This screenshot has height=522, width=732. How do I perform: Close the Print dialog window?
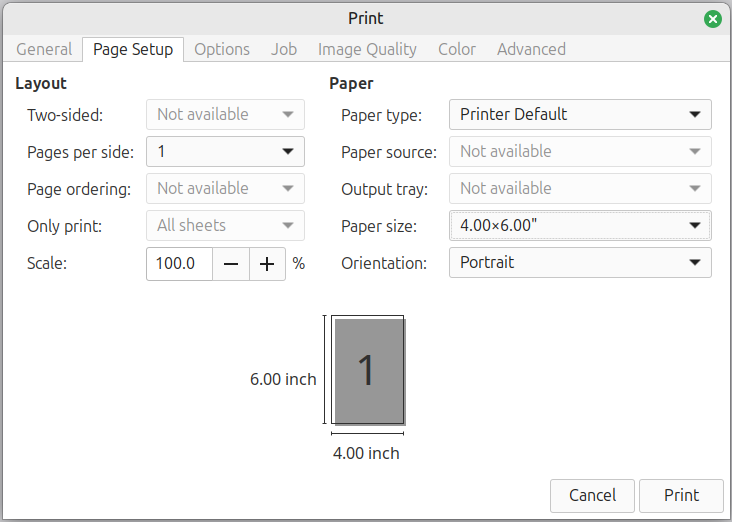[712, 18]
